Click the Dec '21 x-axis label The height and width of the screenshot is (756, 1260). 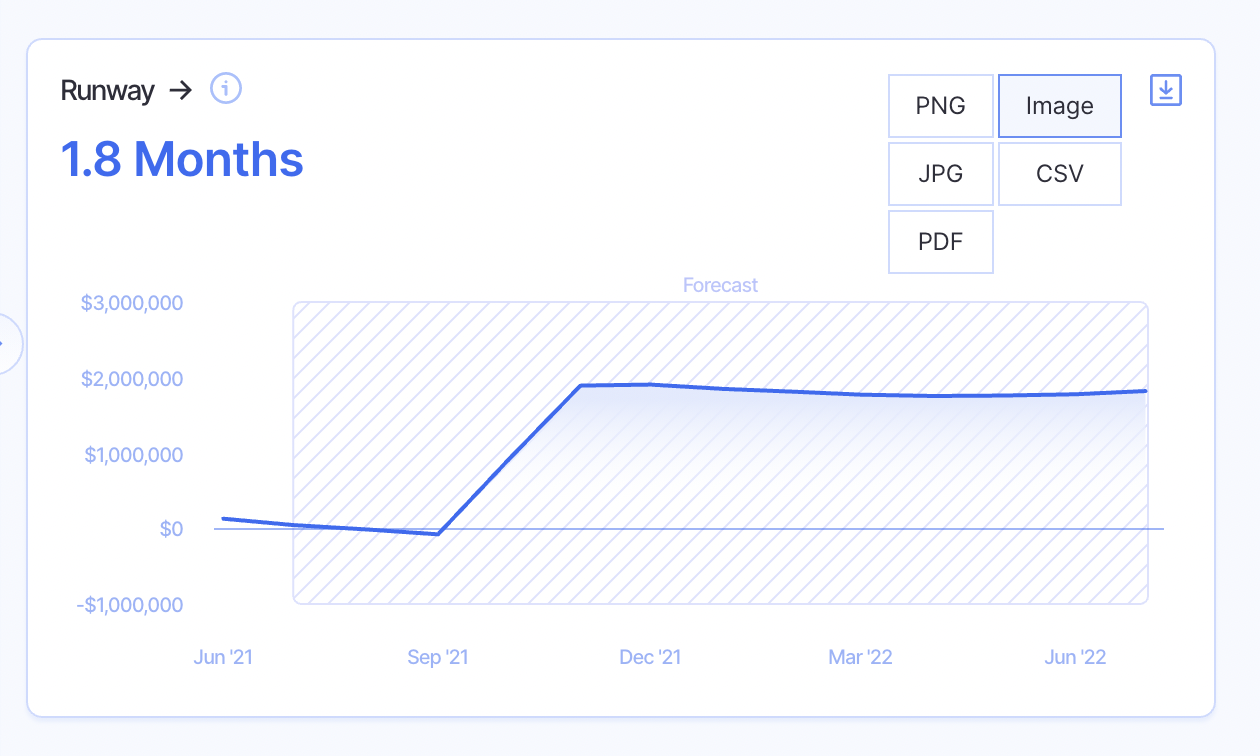coord(650,657)
